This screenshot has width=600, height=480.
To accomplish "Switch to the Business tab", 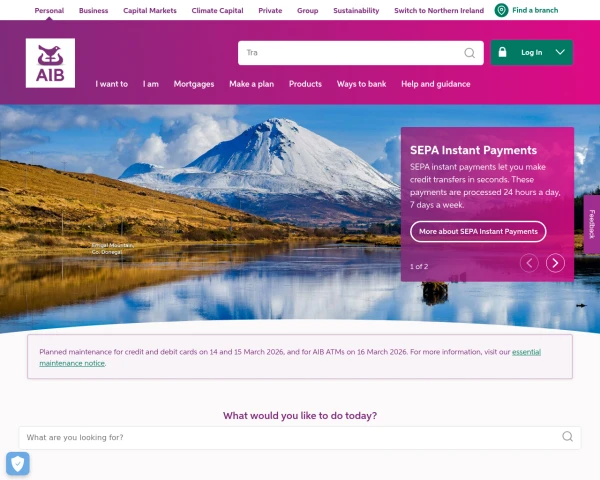I will point(93,11).
